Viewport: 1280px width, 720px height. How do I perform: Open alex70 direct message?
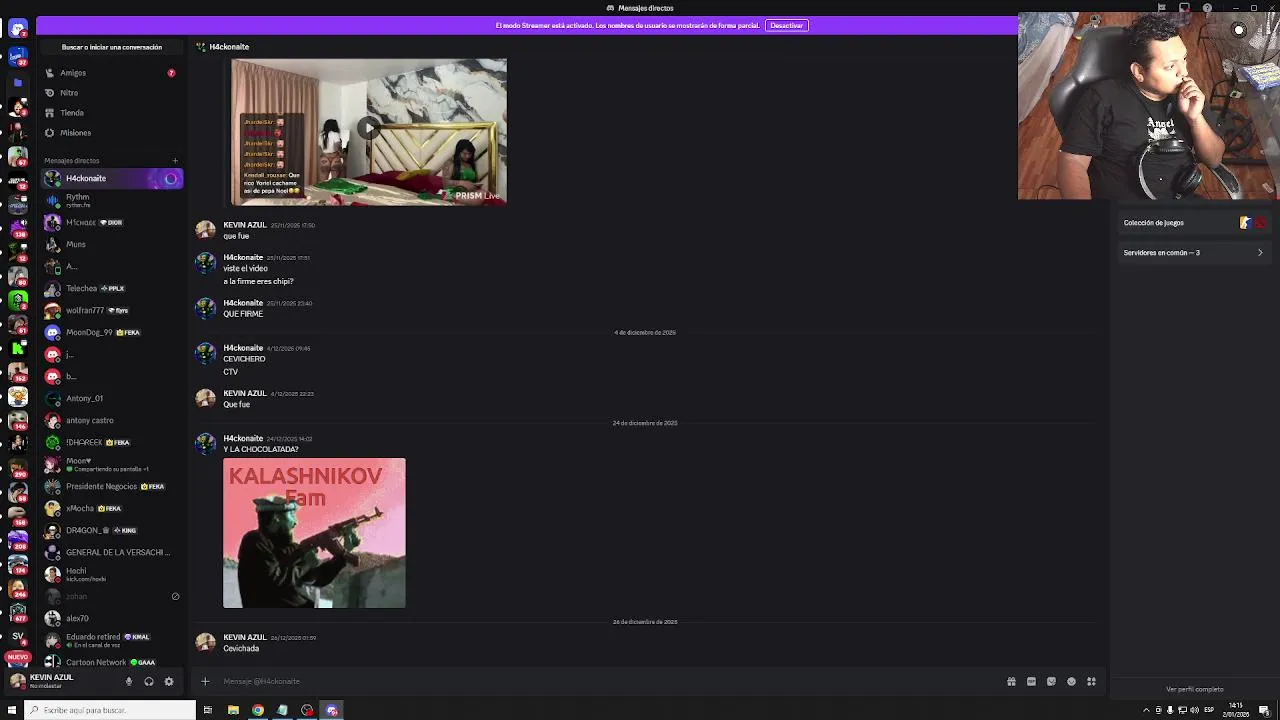(x=111, y=618)
